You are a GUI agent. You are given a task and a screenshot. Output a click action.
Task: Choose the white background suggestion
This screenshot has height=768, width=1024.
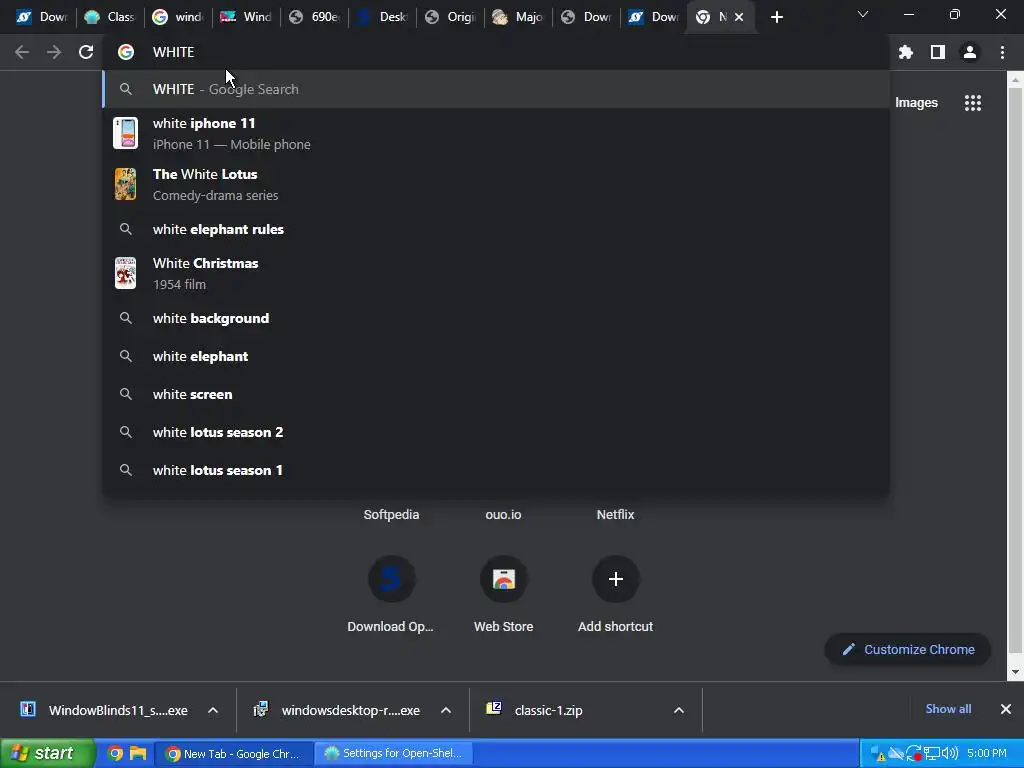point(496,318)
